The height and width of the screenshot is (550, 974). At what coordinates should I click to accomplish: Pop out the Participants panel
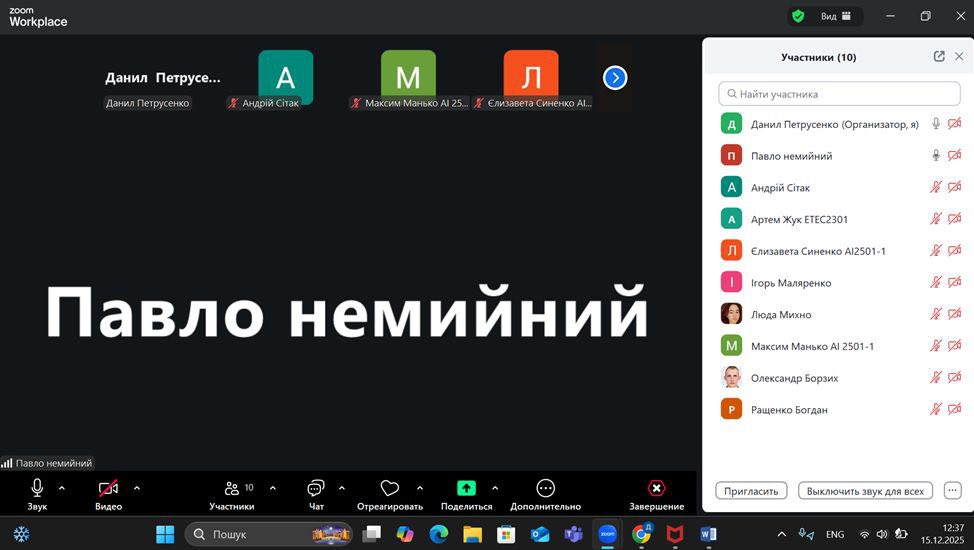(x=939, y=57)
